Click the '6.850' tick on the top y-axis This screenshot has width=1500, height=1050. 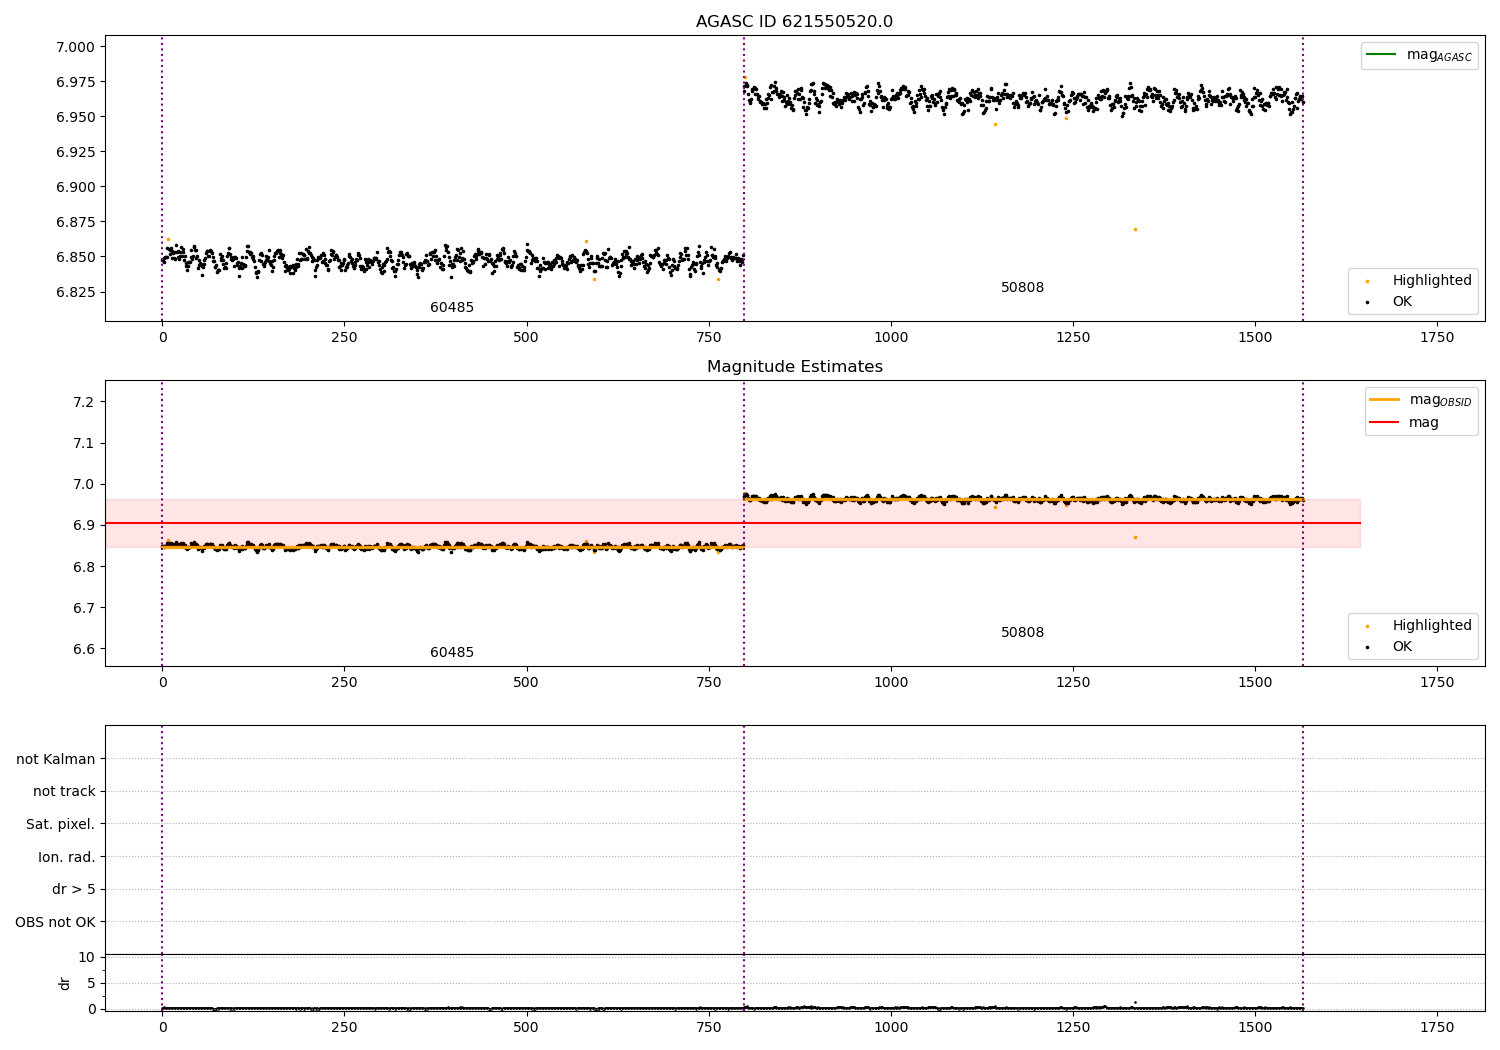tap(75, 257)
